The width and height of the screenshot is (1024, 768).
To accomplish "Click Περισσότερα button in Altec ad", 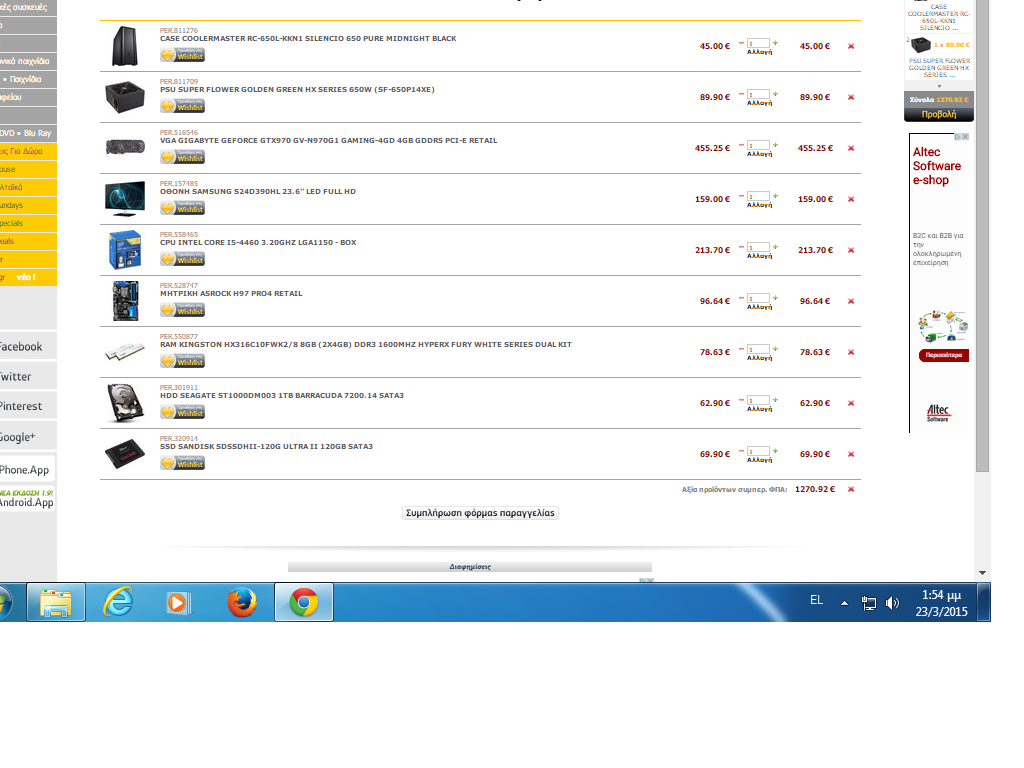I will pos(944,355).
